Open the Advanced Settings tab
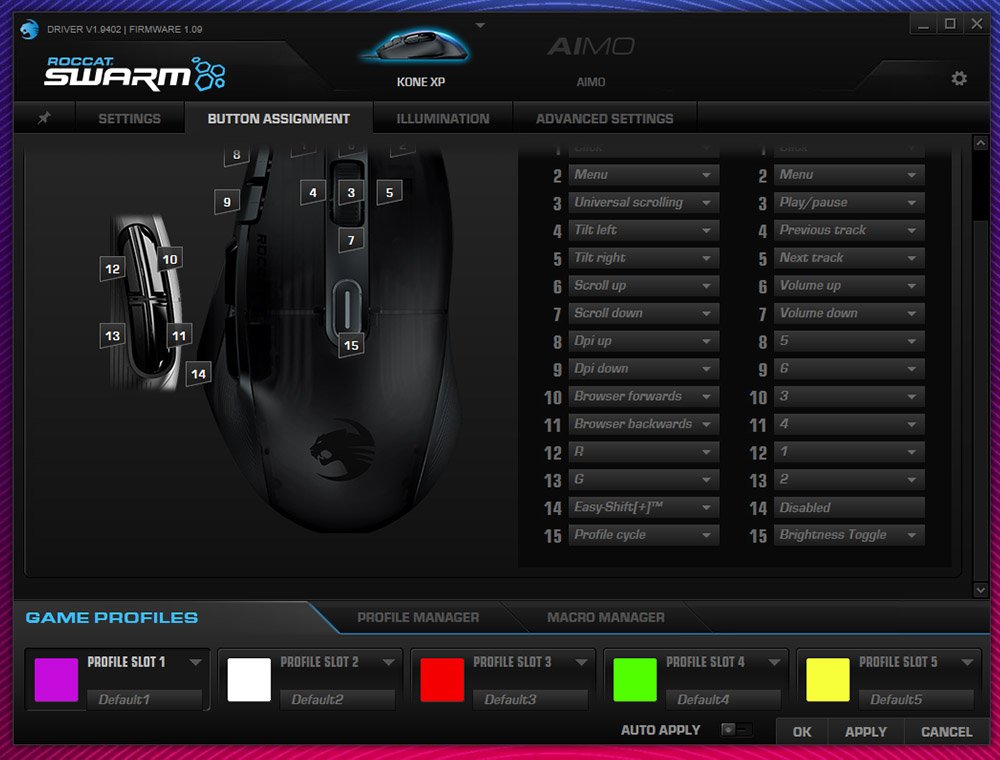 [x=605, y=118]
